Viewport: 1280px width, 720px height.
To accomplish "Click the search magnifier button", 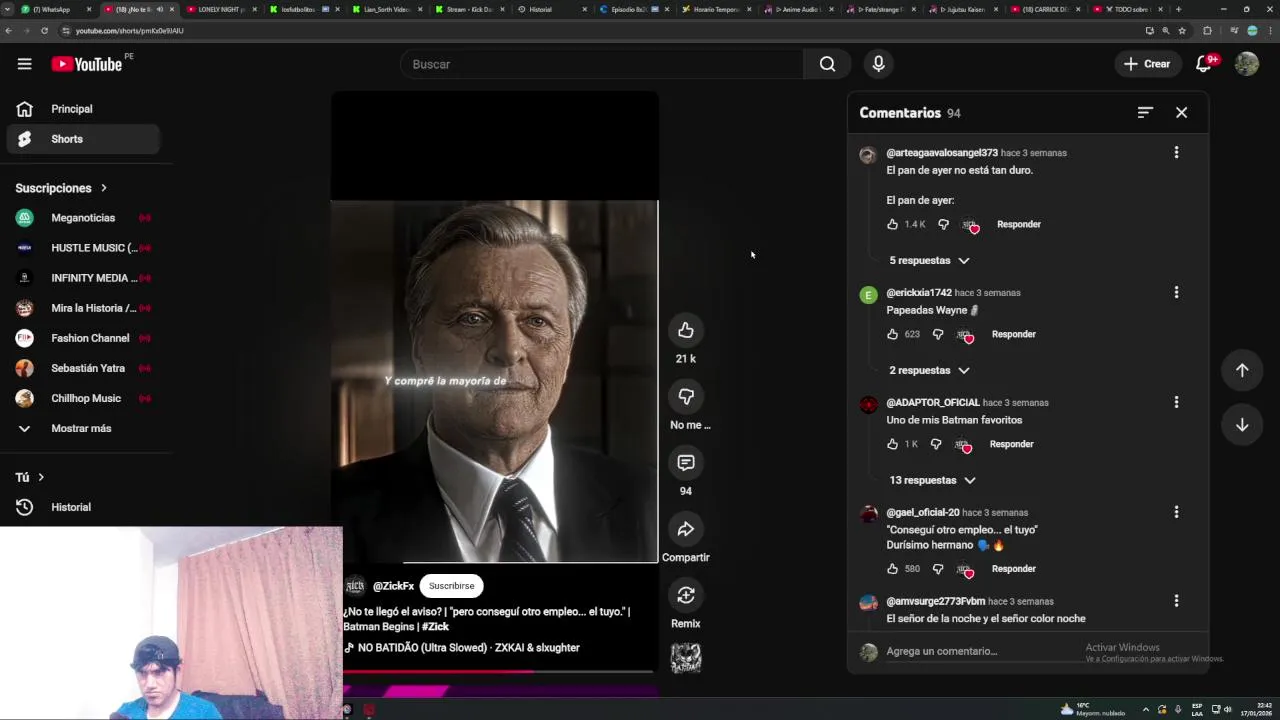I will (x=827, y=64).
